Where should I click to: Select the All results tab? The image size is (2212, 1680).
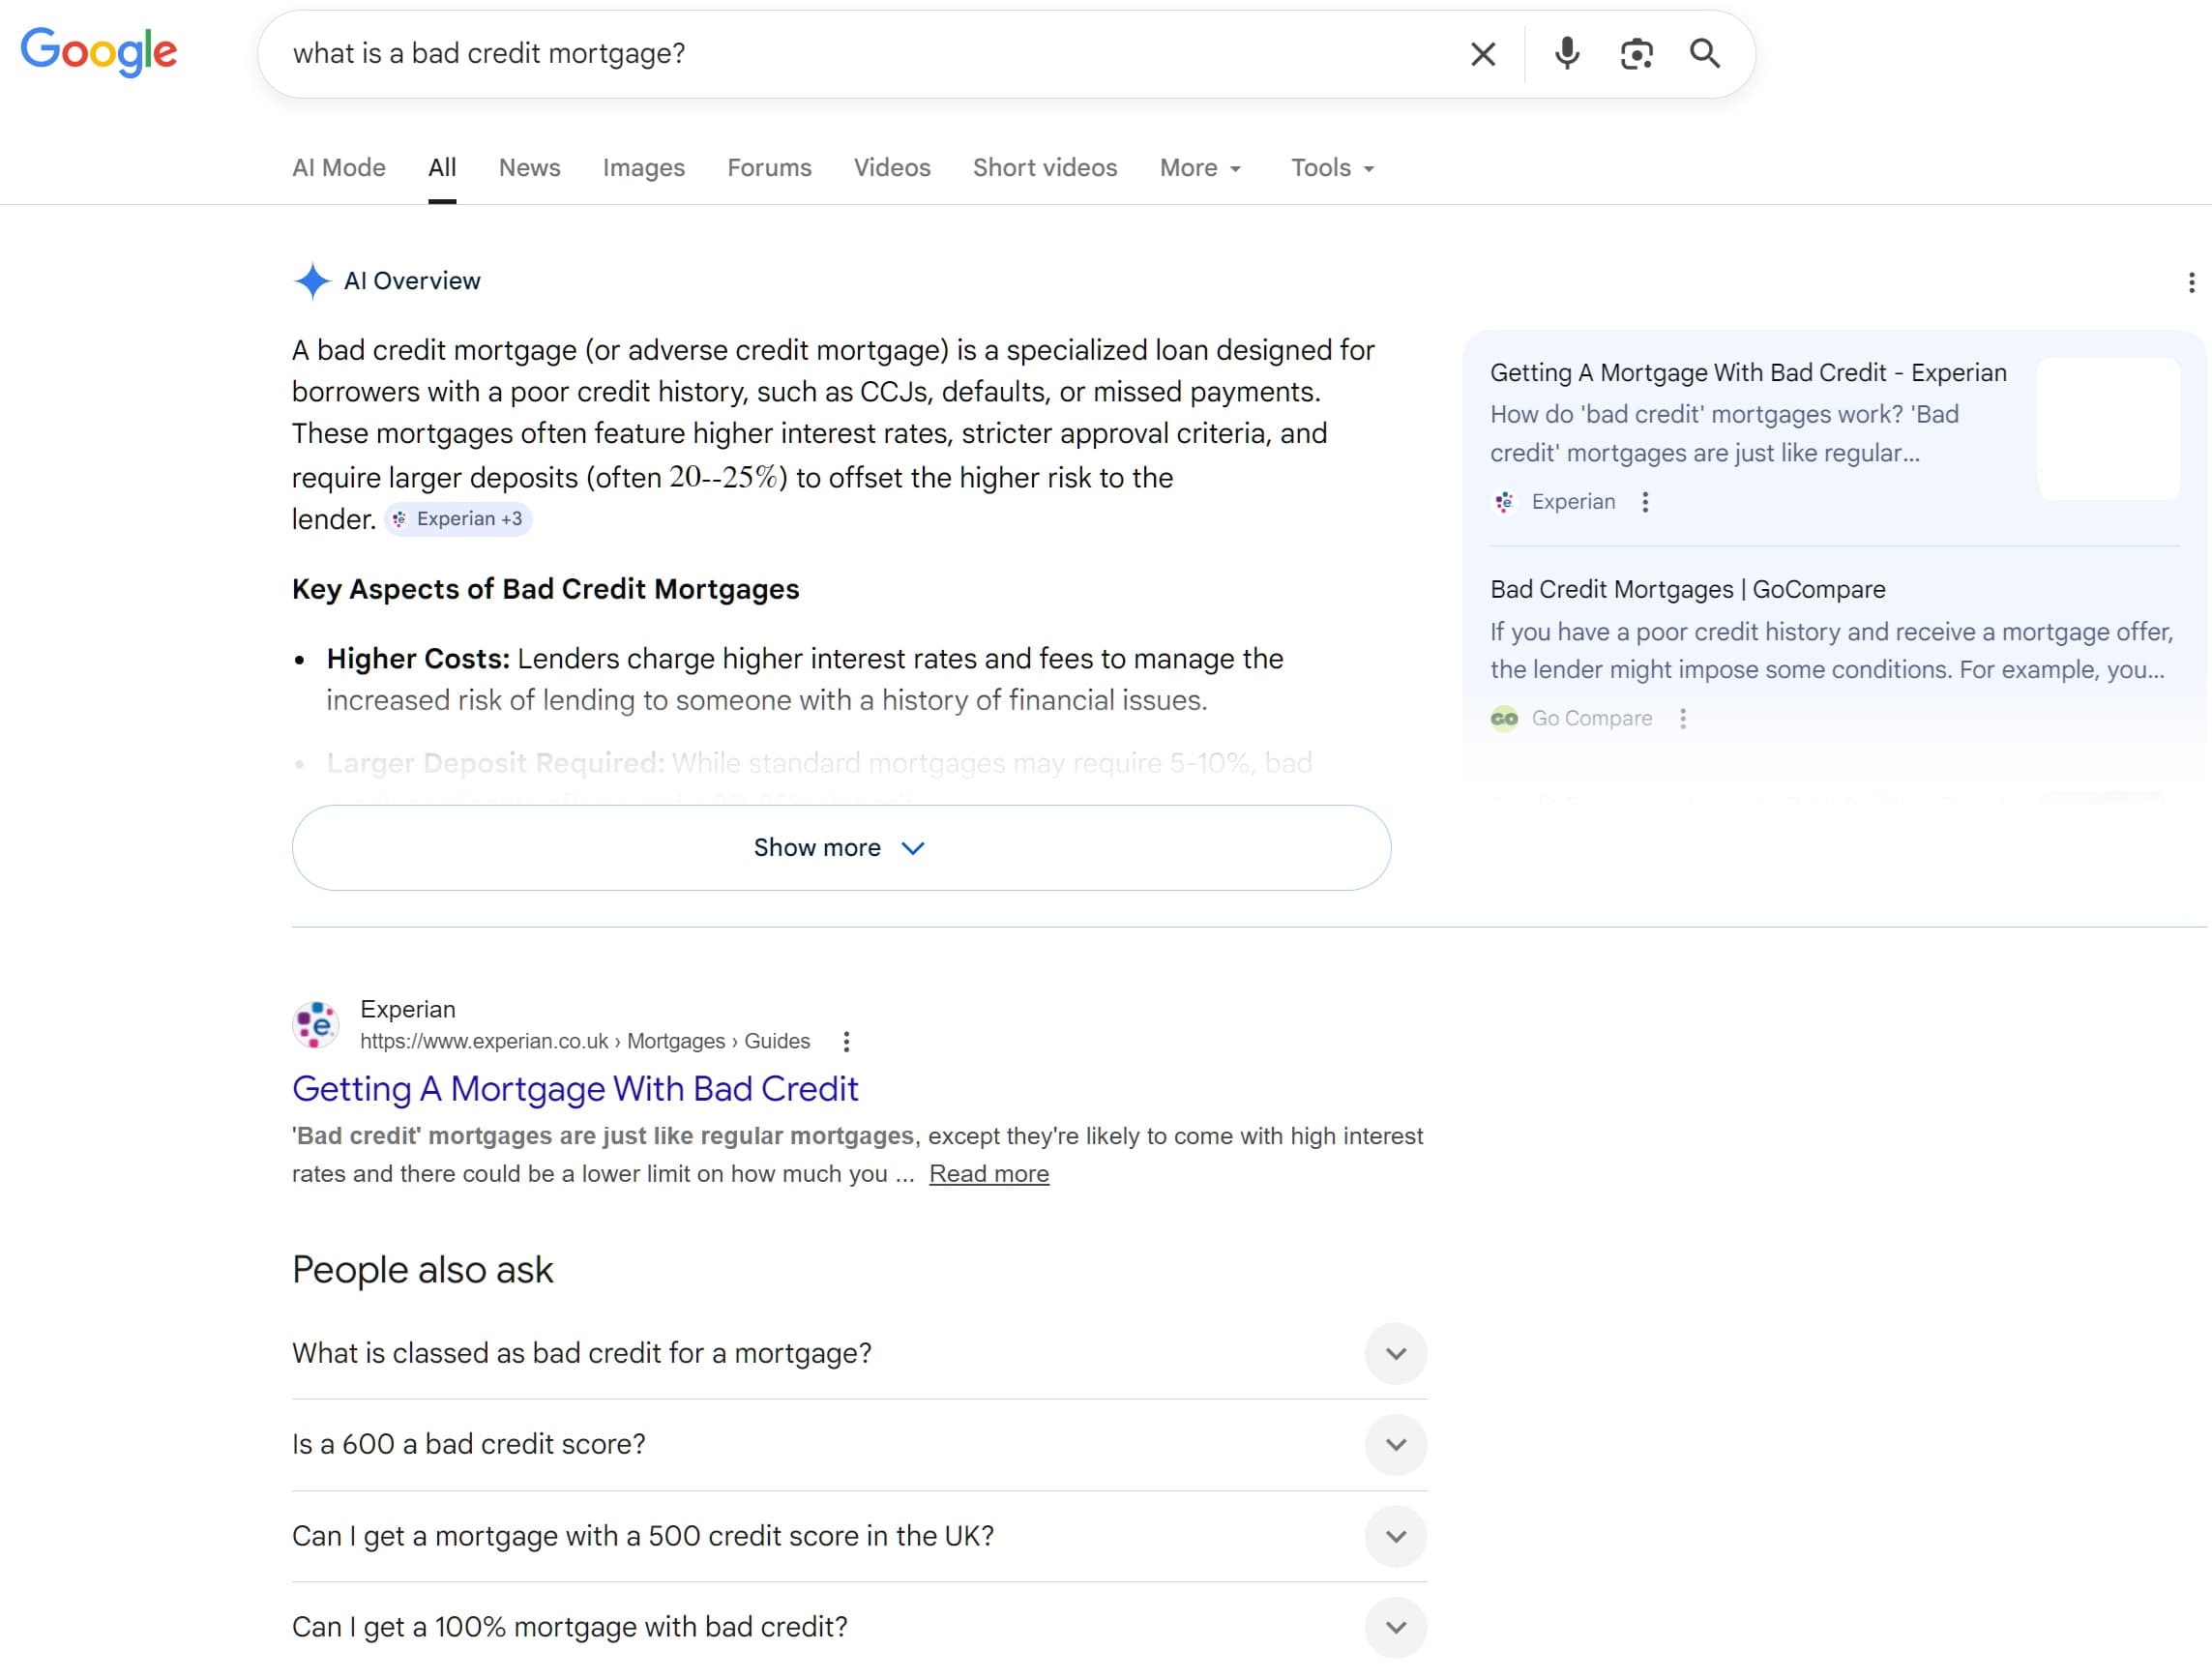tap(442, 168)
